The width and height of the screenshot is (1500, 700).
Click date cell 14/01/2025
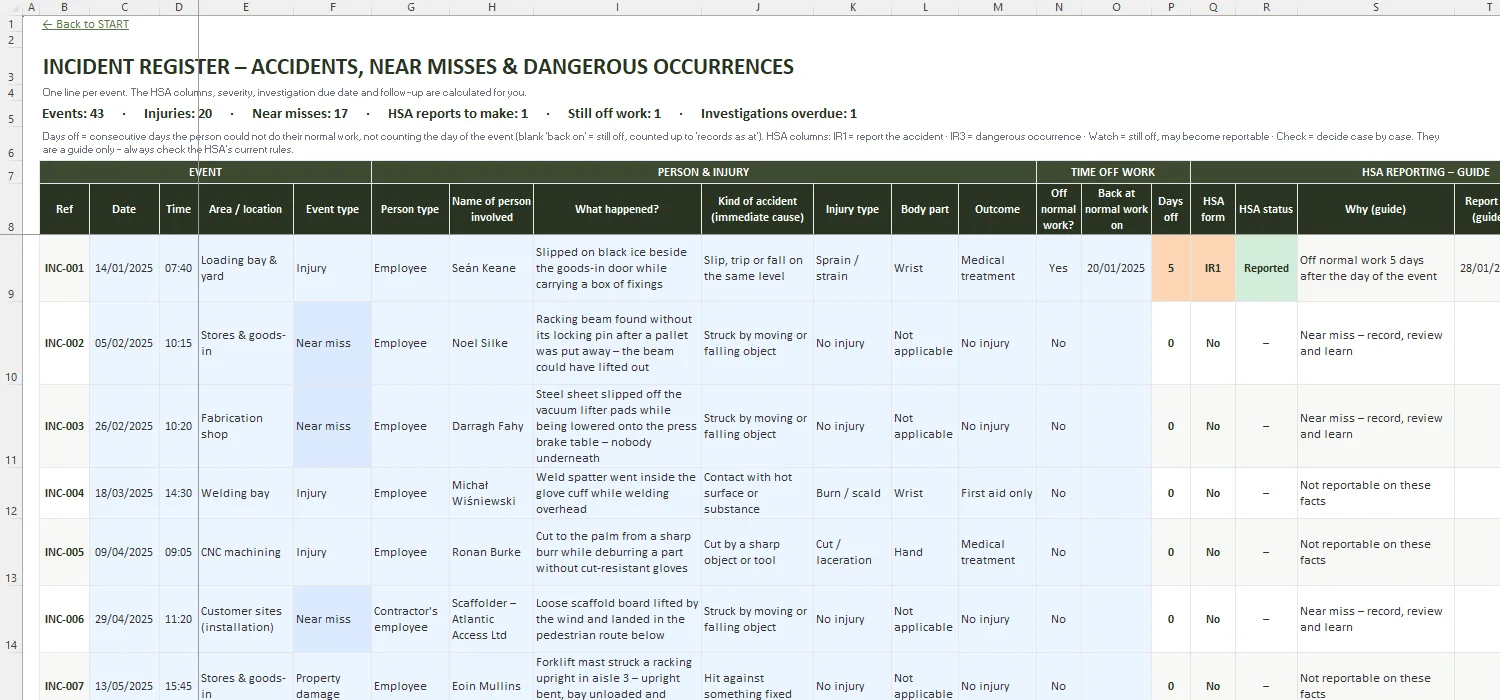[124, 268]
